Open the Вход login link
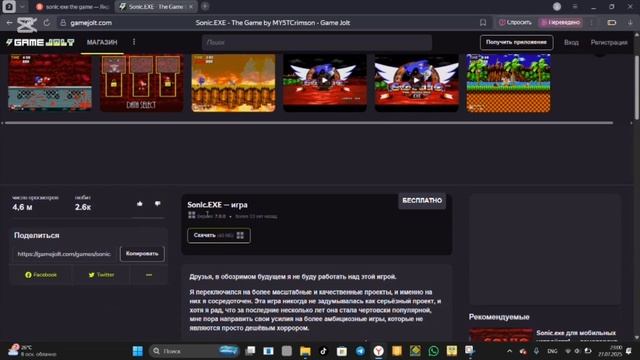The image size is (640, 360). click(x=571, y=42)
